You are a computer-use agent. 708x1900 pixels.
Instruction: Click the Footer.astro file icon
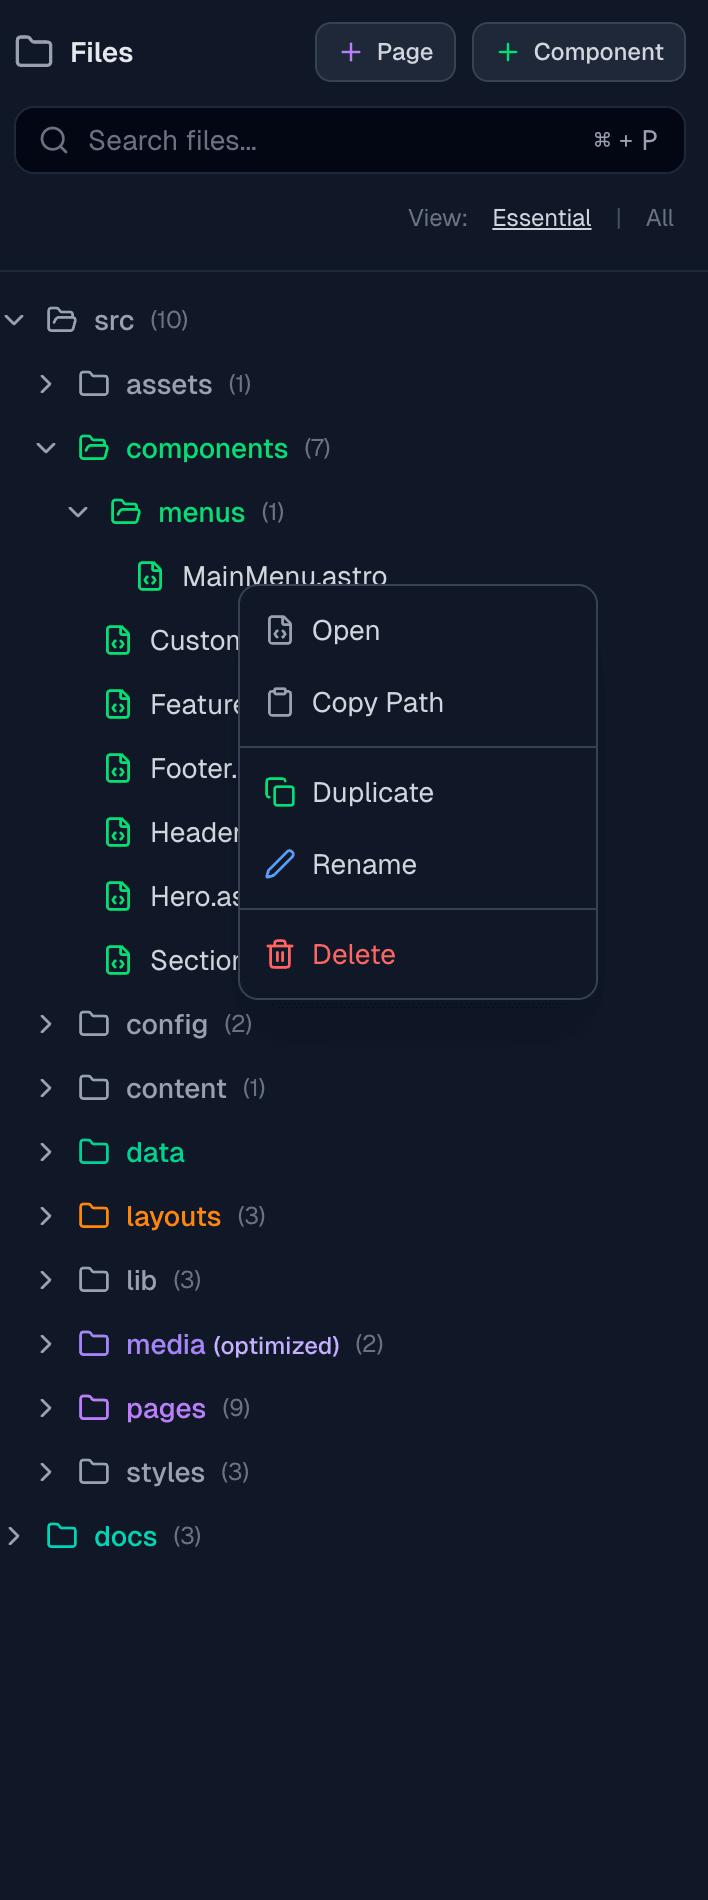click(117, 768)
